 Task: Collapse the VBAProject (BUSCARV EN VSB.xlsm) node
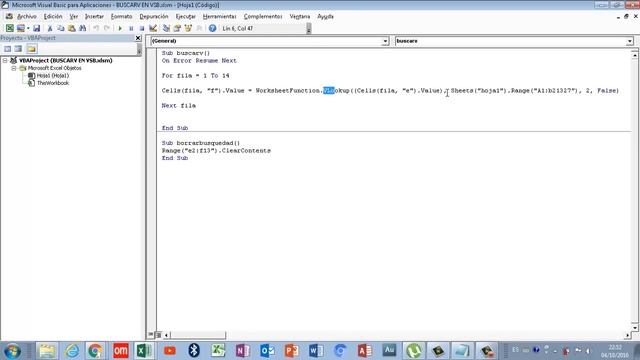click(x=5, y=60)
